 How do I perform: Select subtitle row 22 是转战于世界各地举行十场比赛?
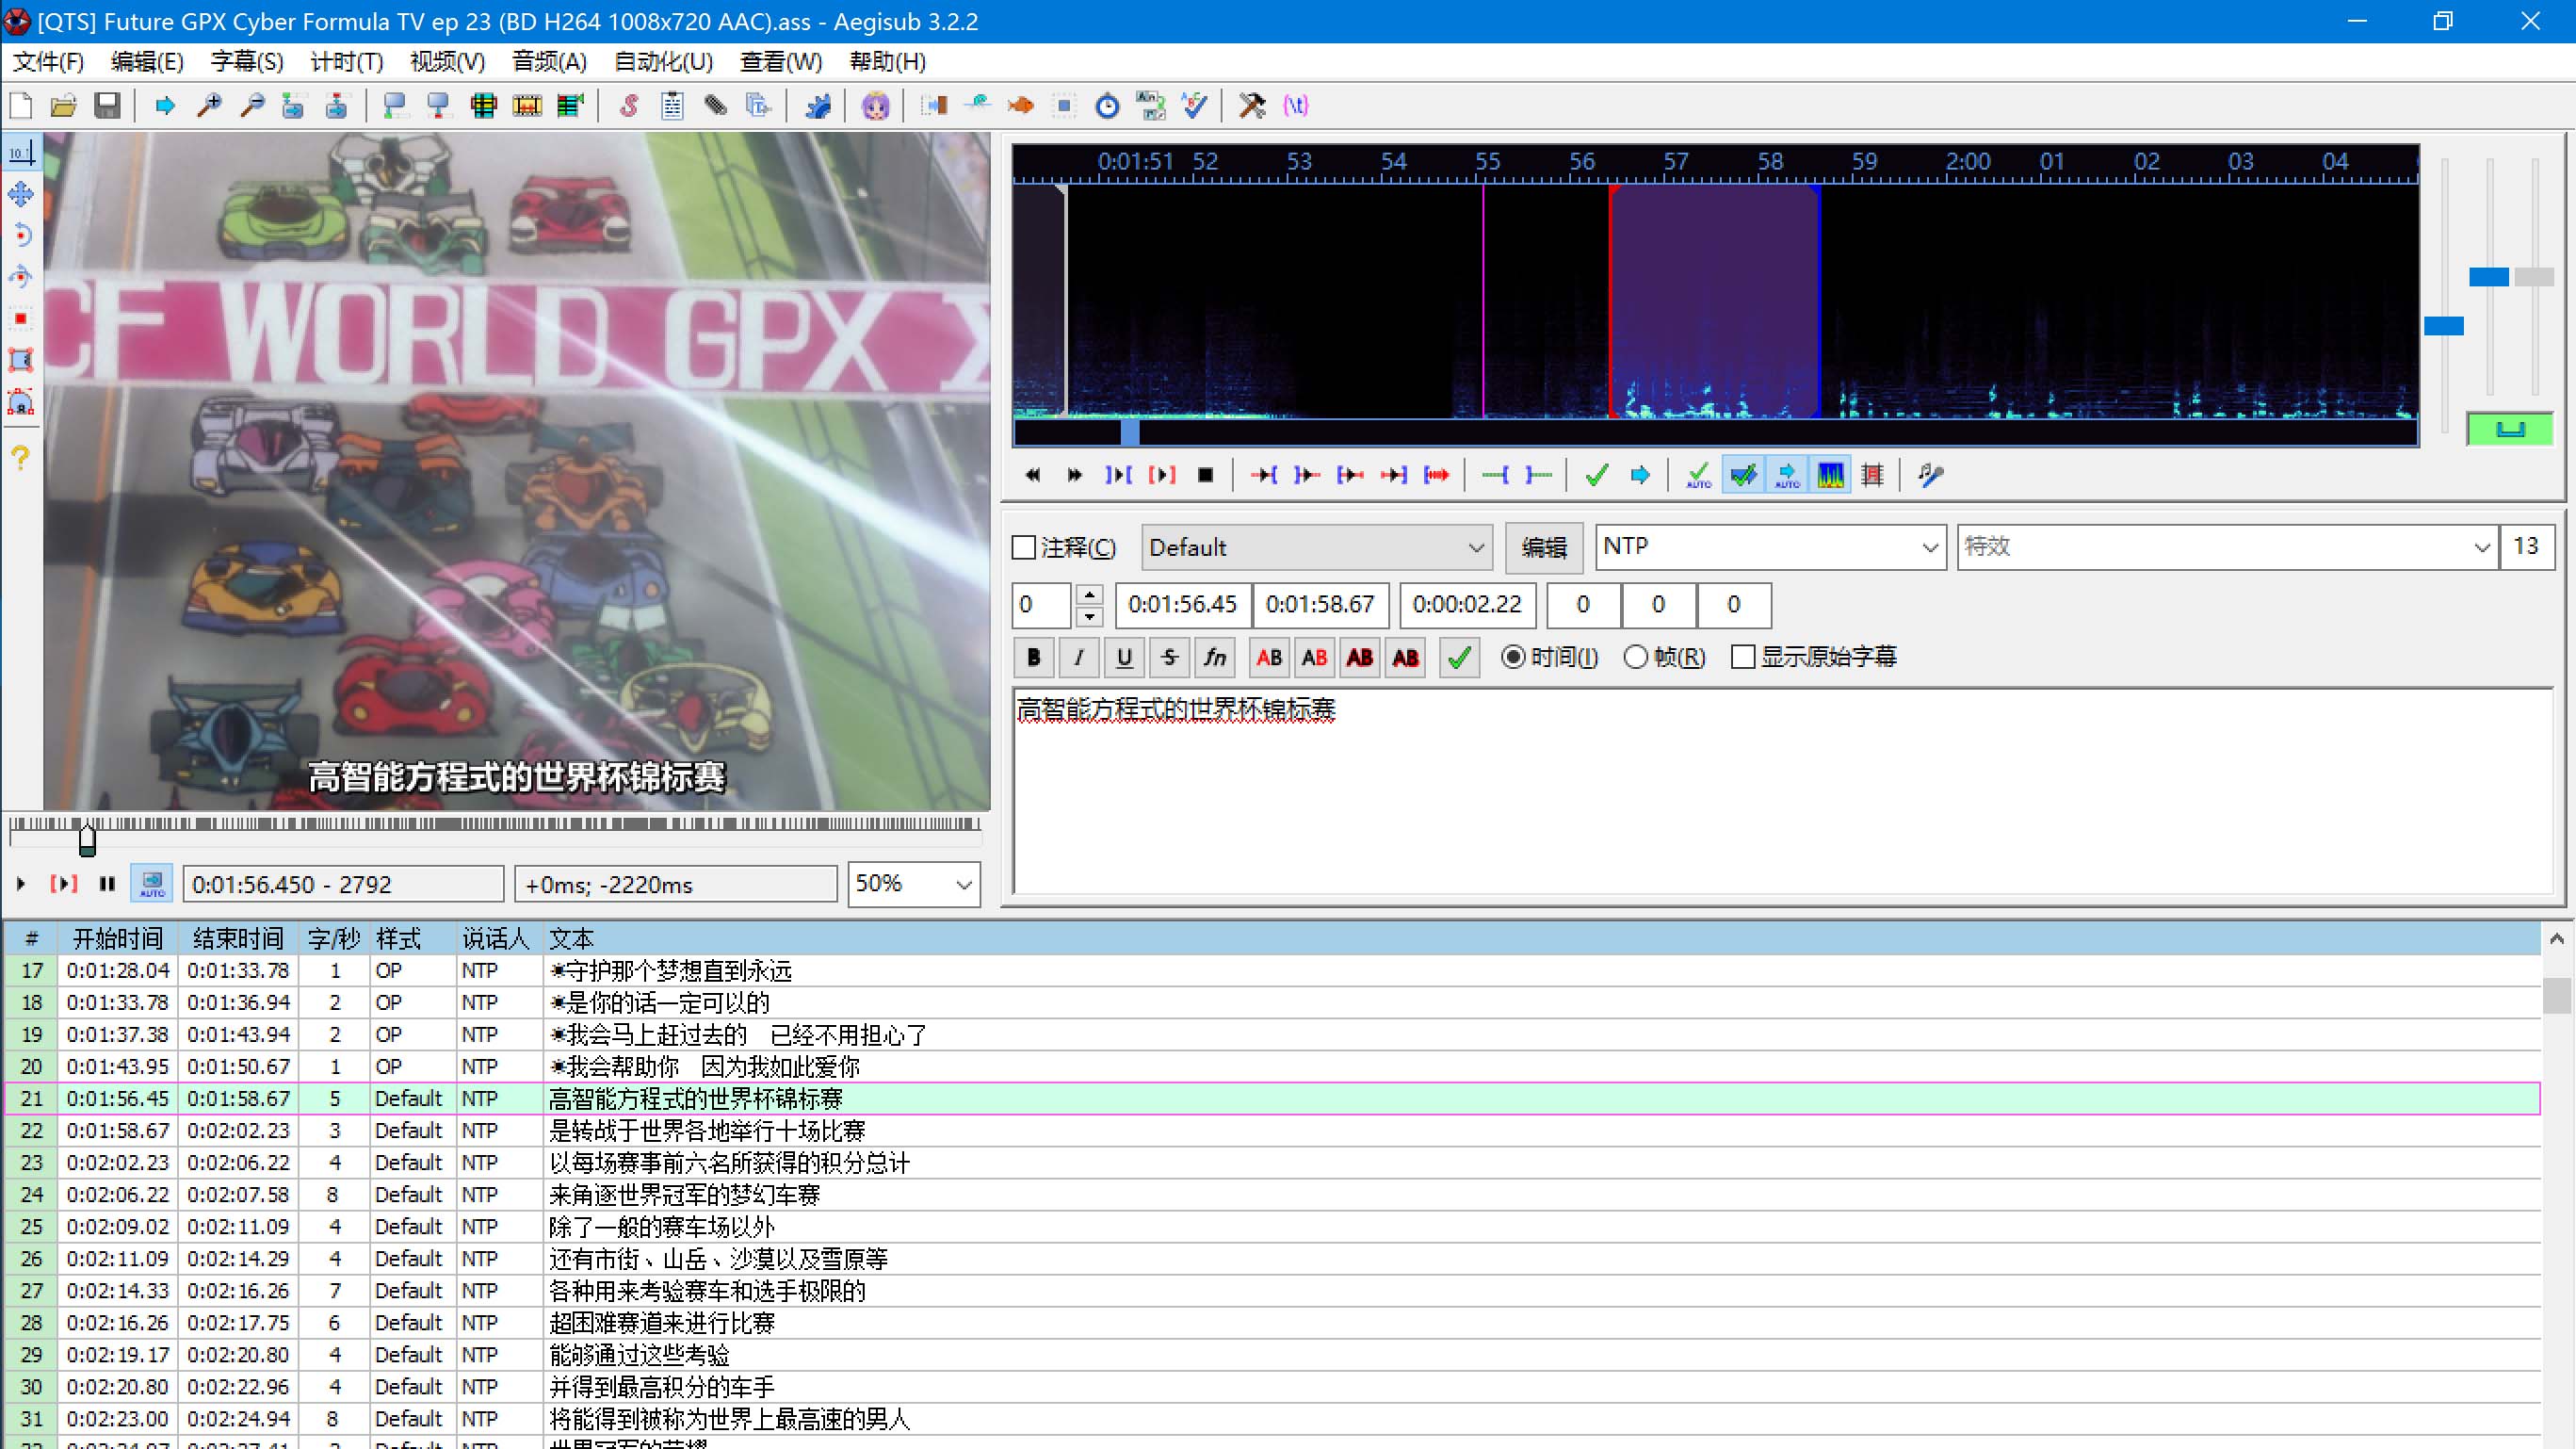click(x=1272, y=1130)
